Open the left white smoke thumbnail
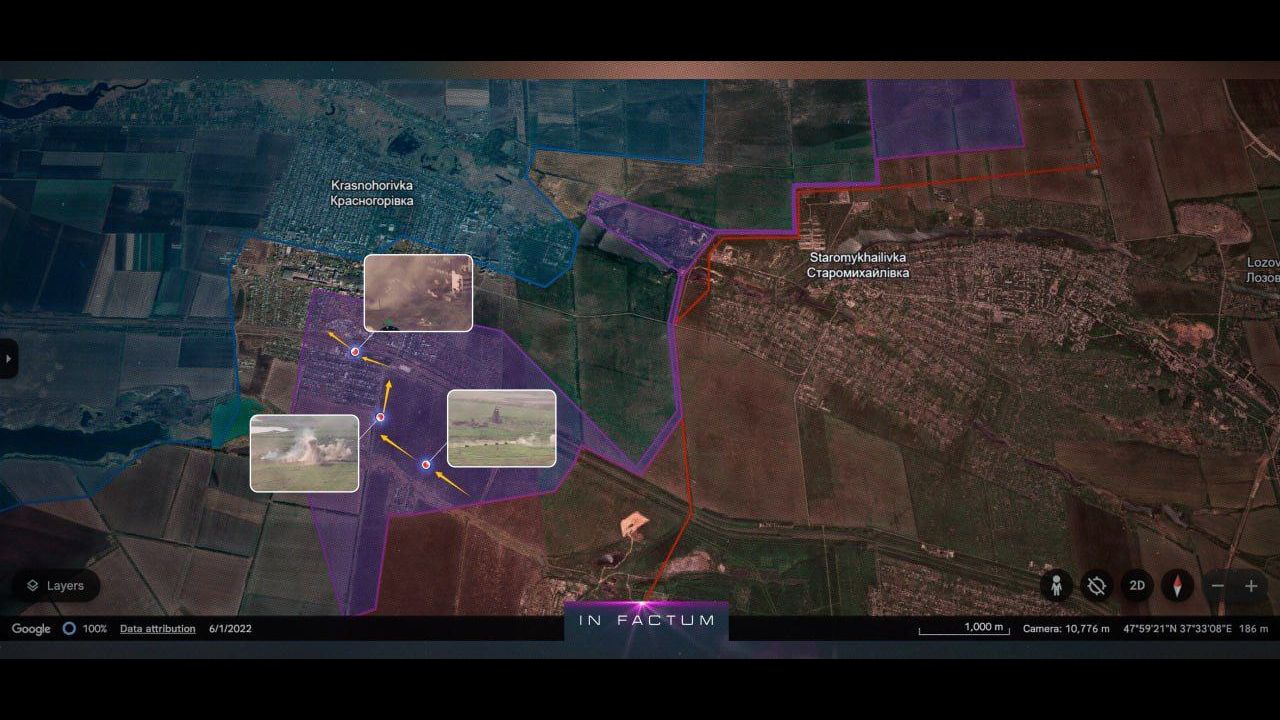1280x720 pixels. [x=304, y=452]
